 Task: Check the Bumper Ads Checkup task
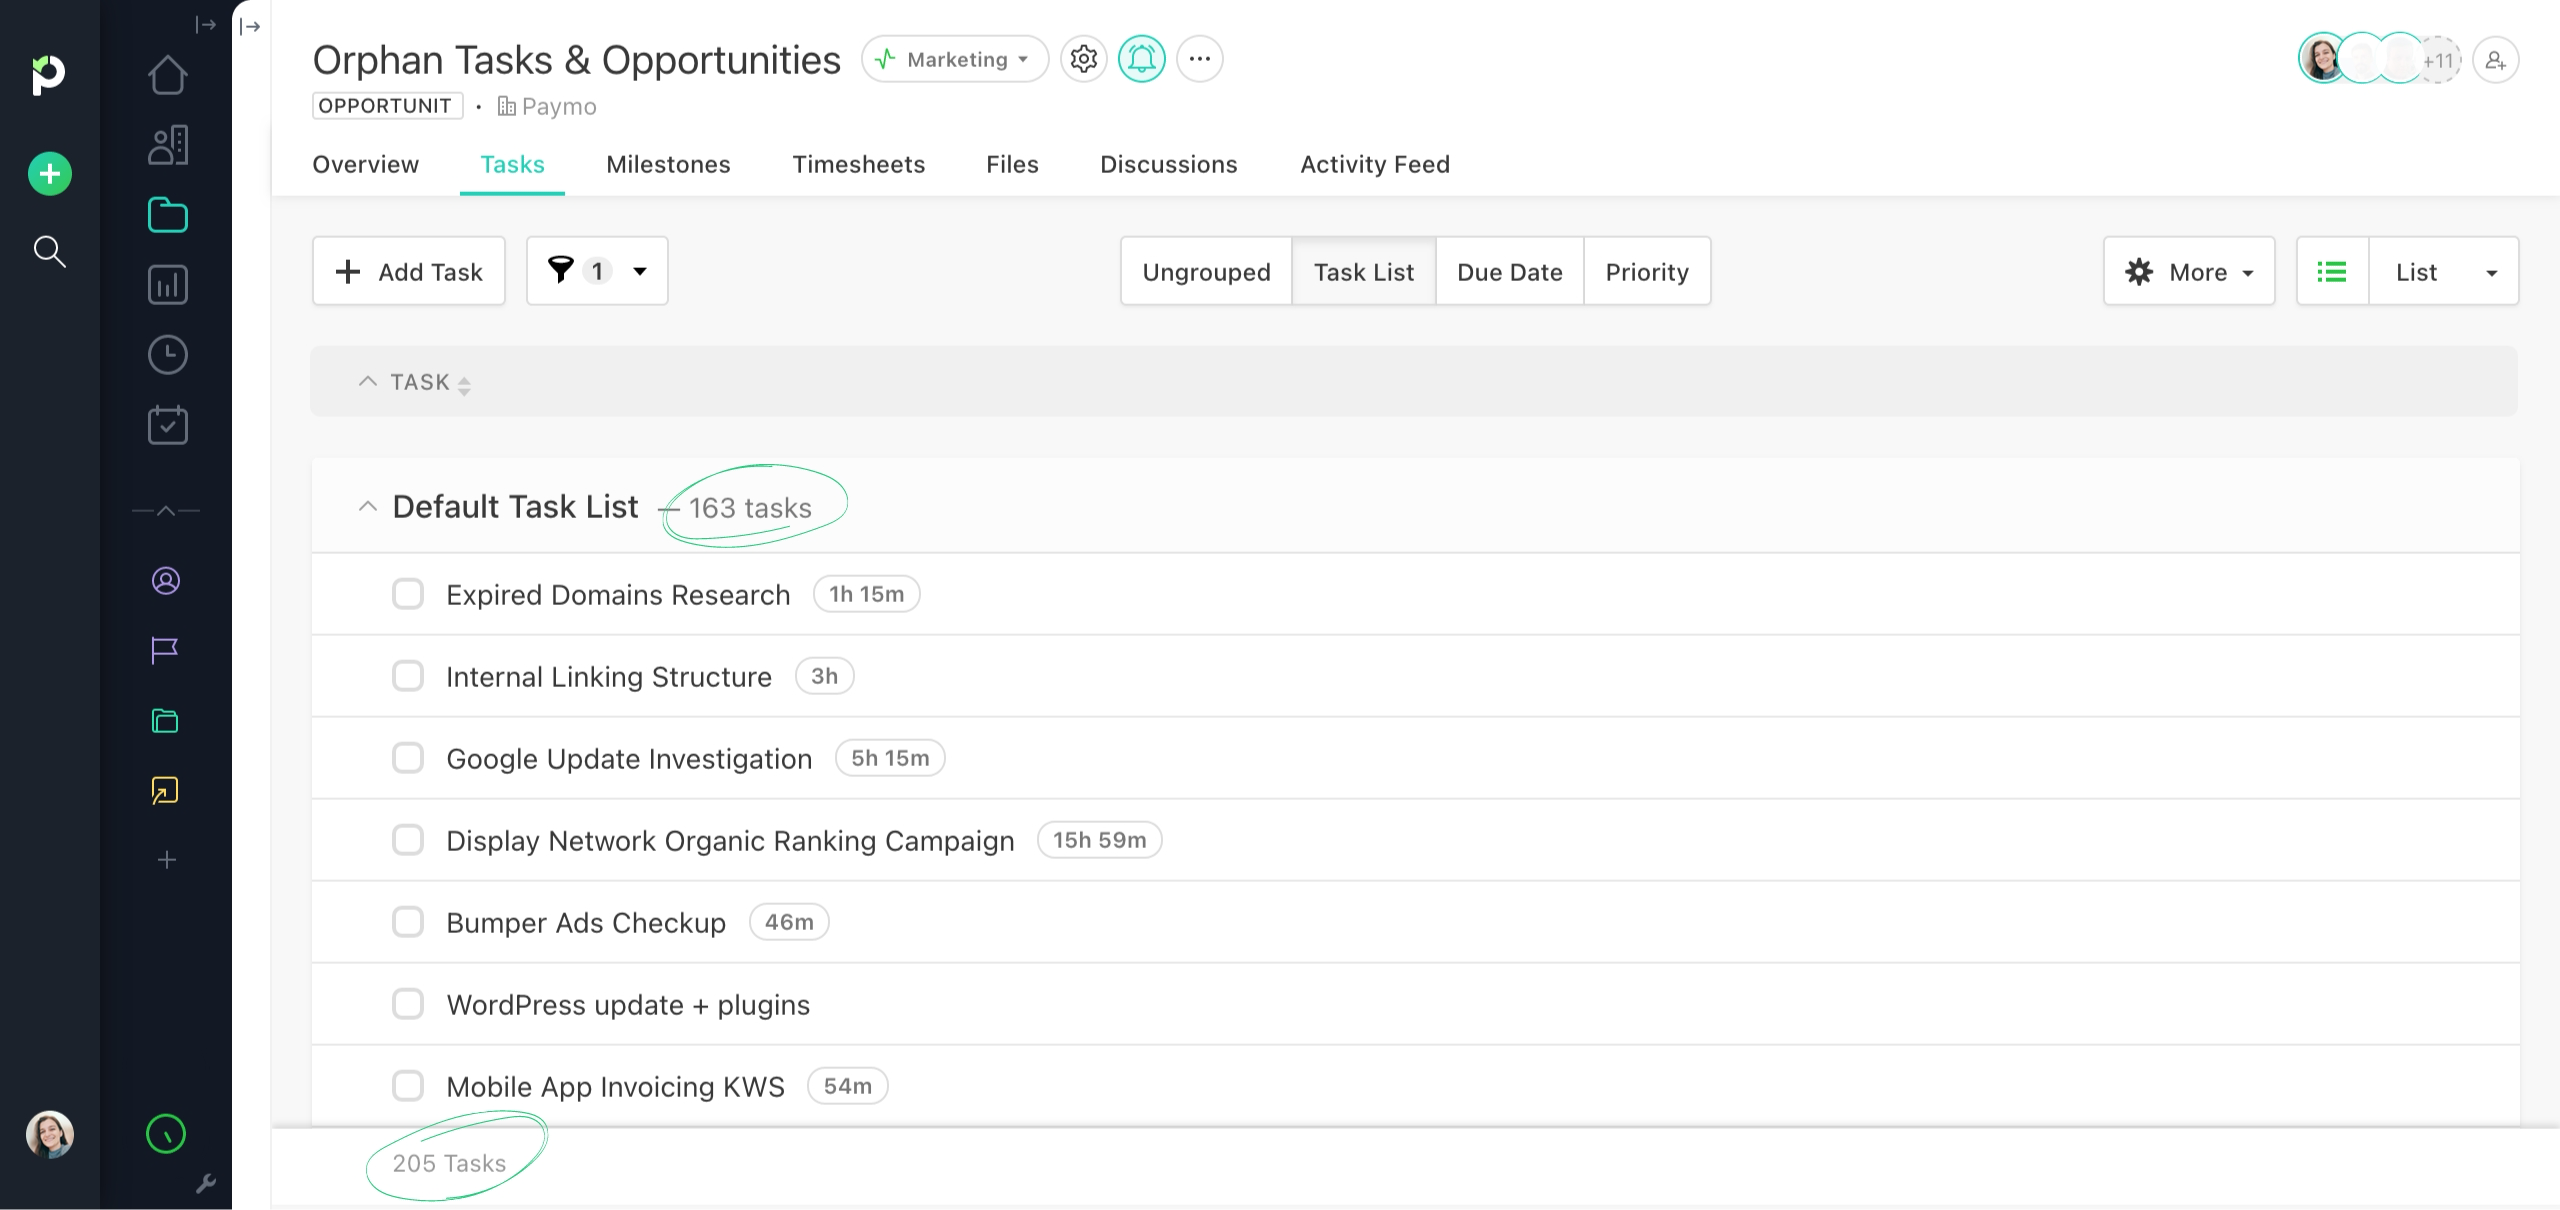(408, 922)
